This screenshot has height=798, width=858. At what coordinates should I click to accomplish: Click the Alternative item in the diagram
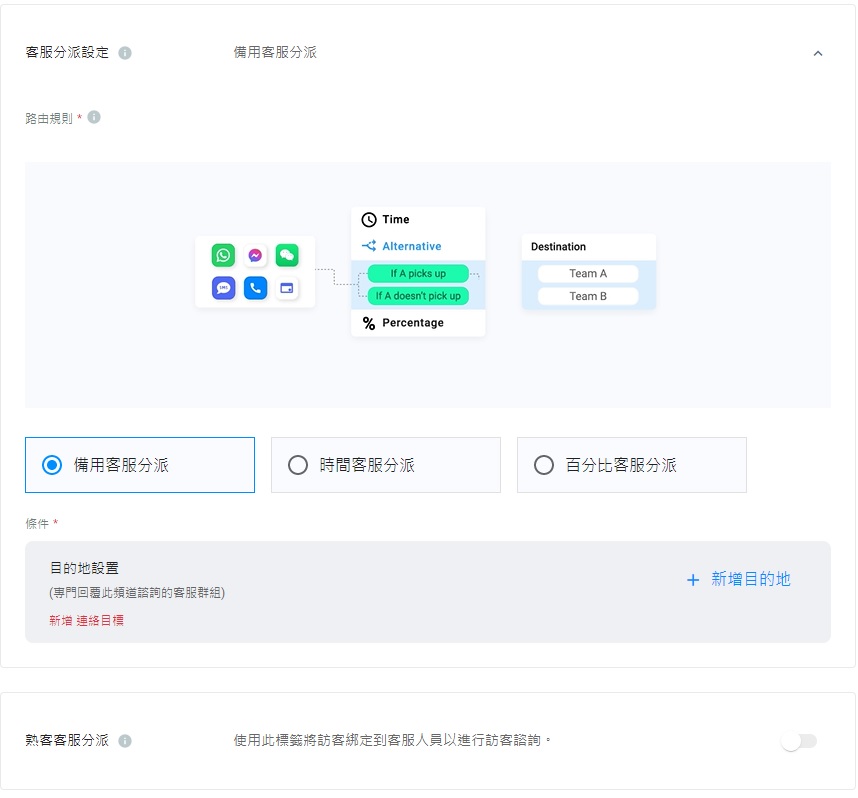coord(411,246)
